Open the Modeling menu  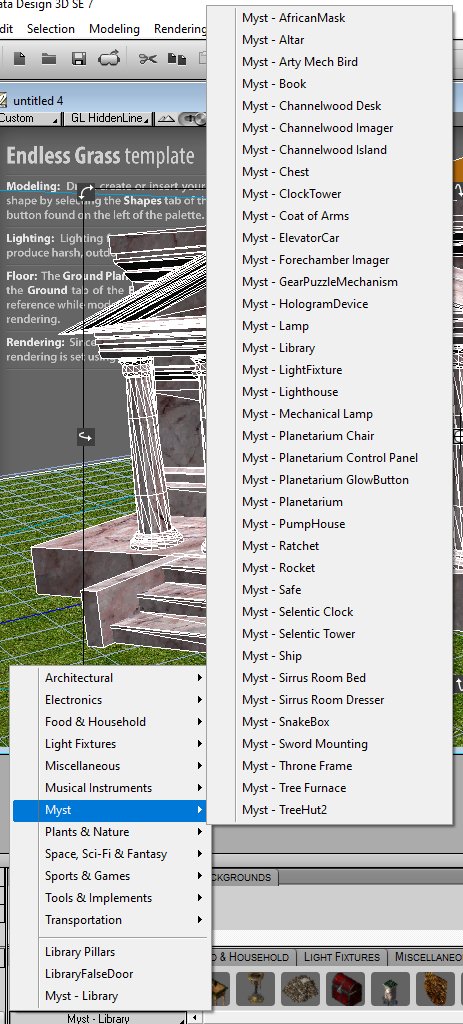pyautogui.click(x=114, y=29)
